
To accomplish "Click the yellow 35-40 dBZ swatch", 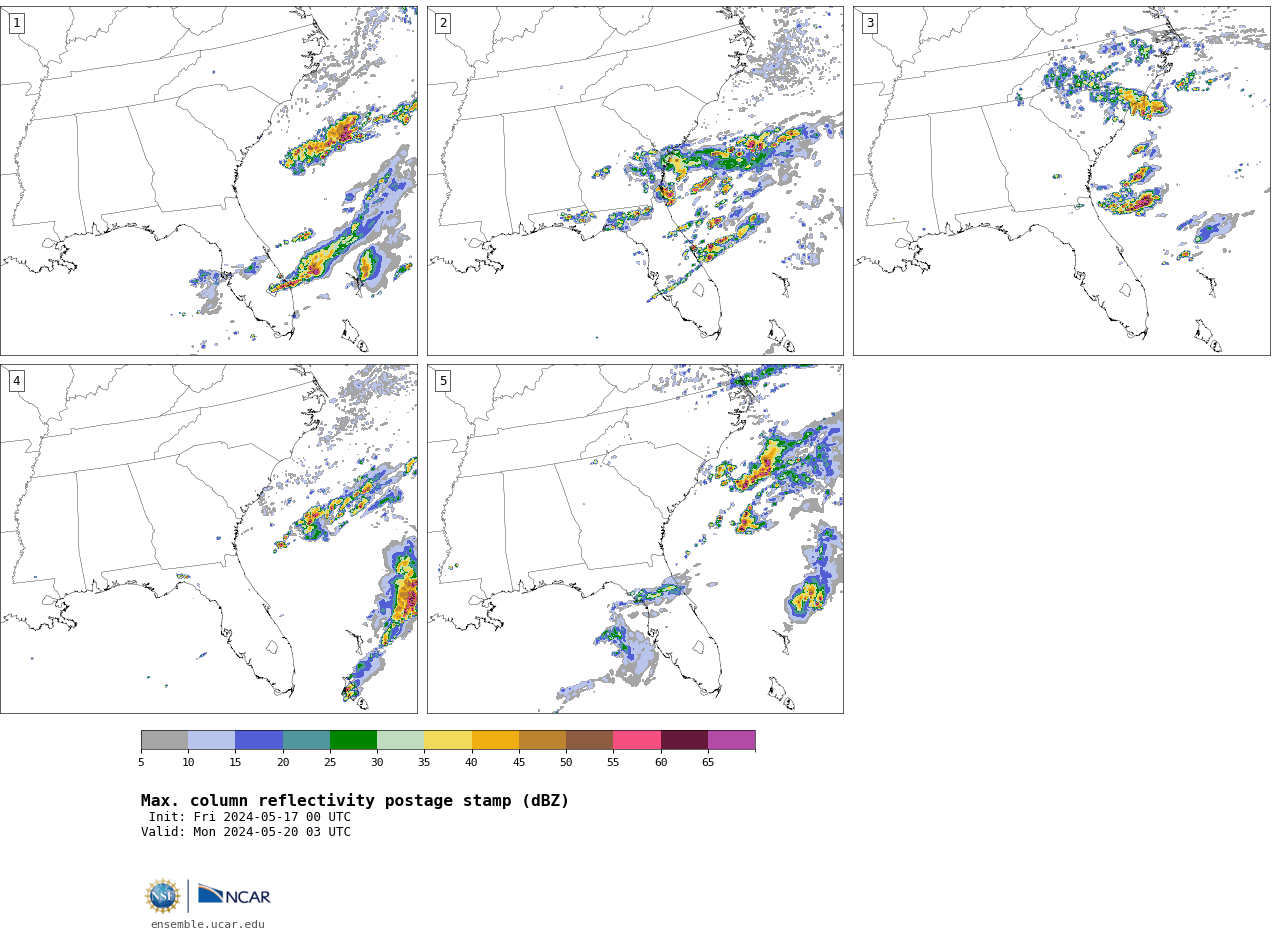I will tap(448, 740).
